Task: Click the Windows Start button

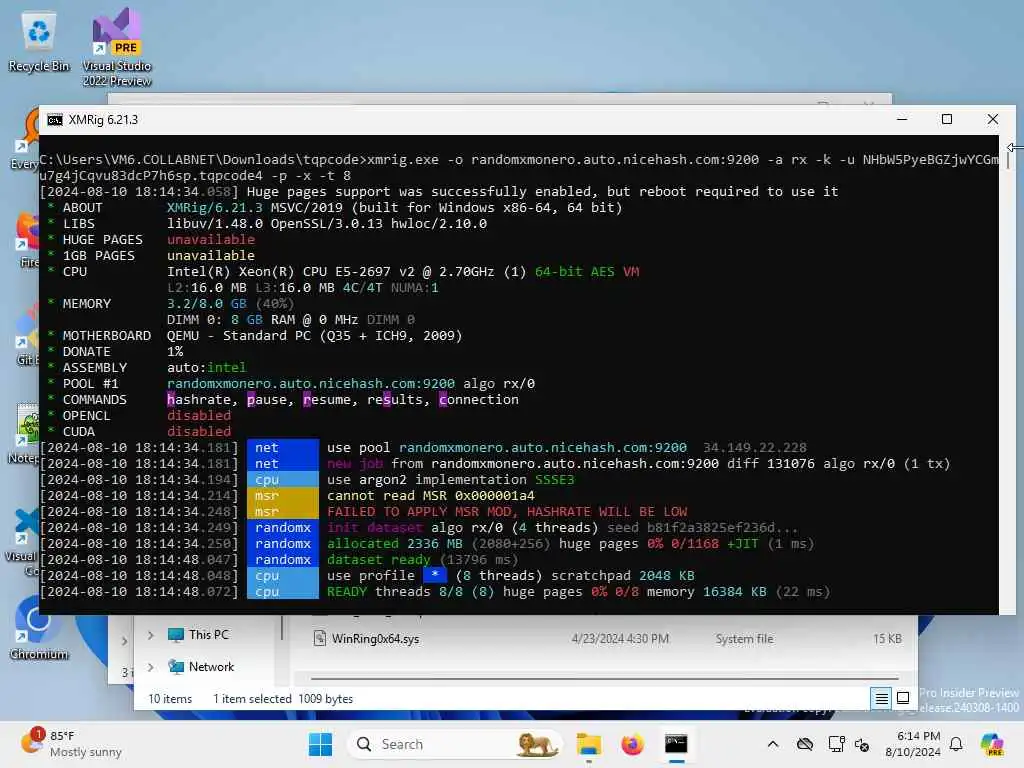Action: coord(320,744)
